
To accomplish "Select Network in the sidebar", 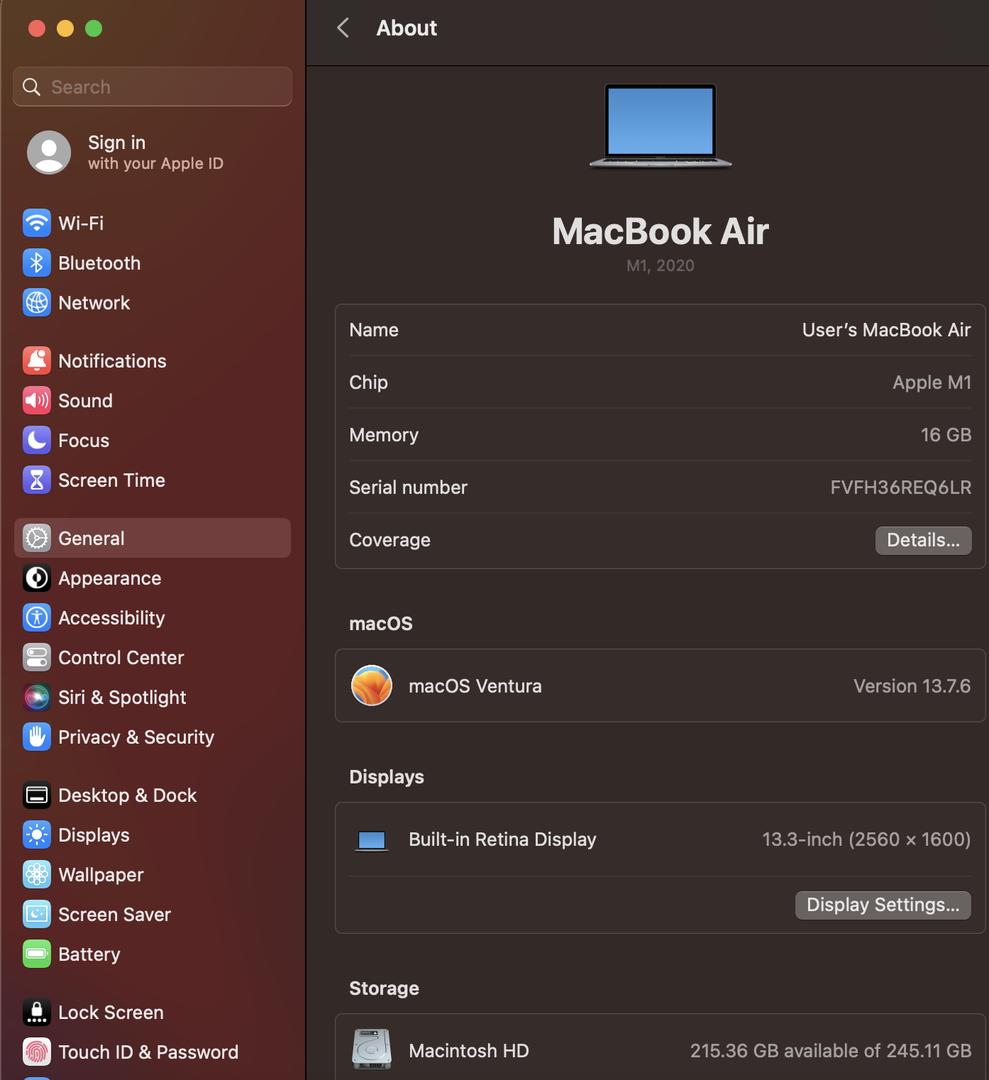I will coord(152,302).
